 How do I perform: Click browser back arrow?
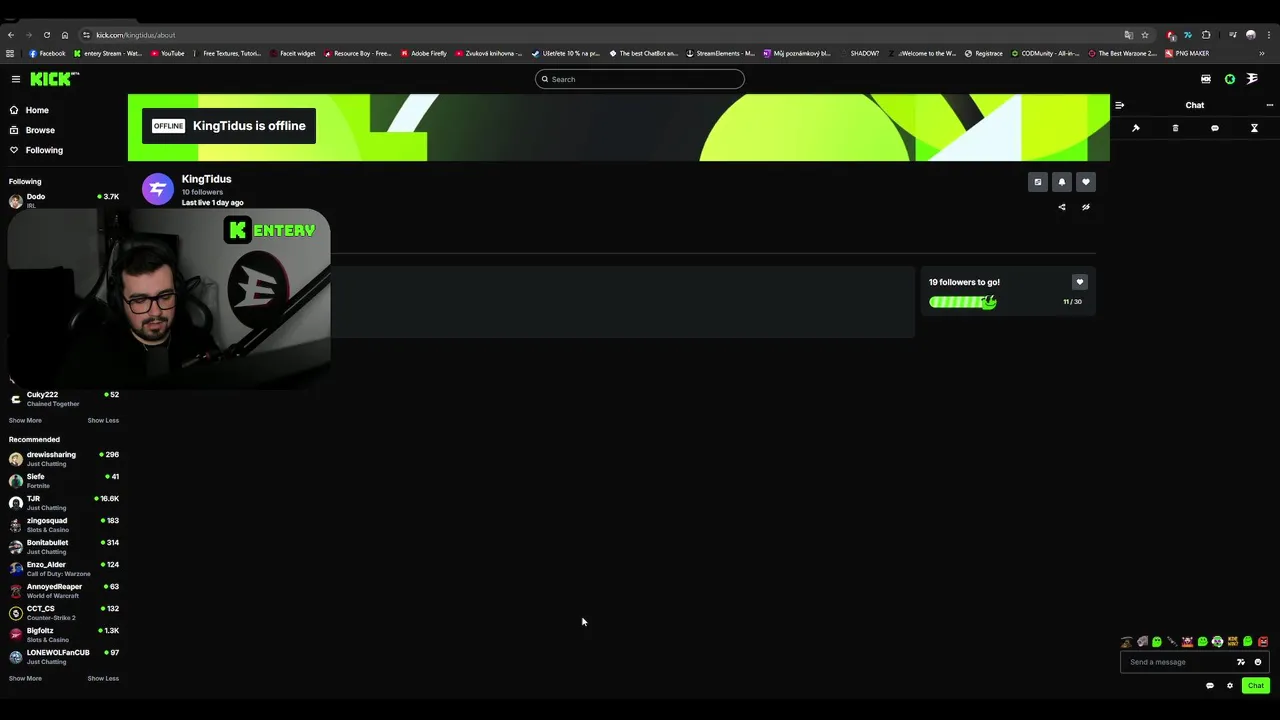click(x=11, y=35)
